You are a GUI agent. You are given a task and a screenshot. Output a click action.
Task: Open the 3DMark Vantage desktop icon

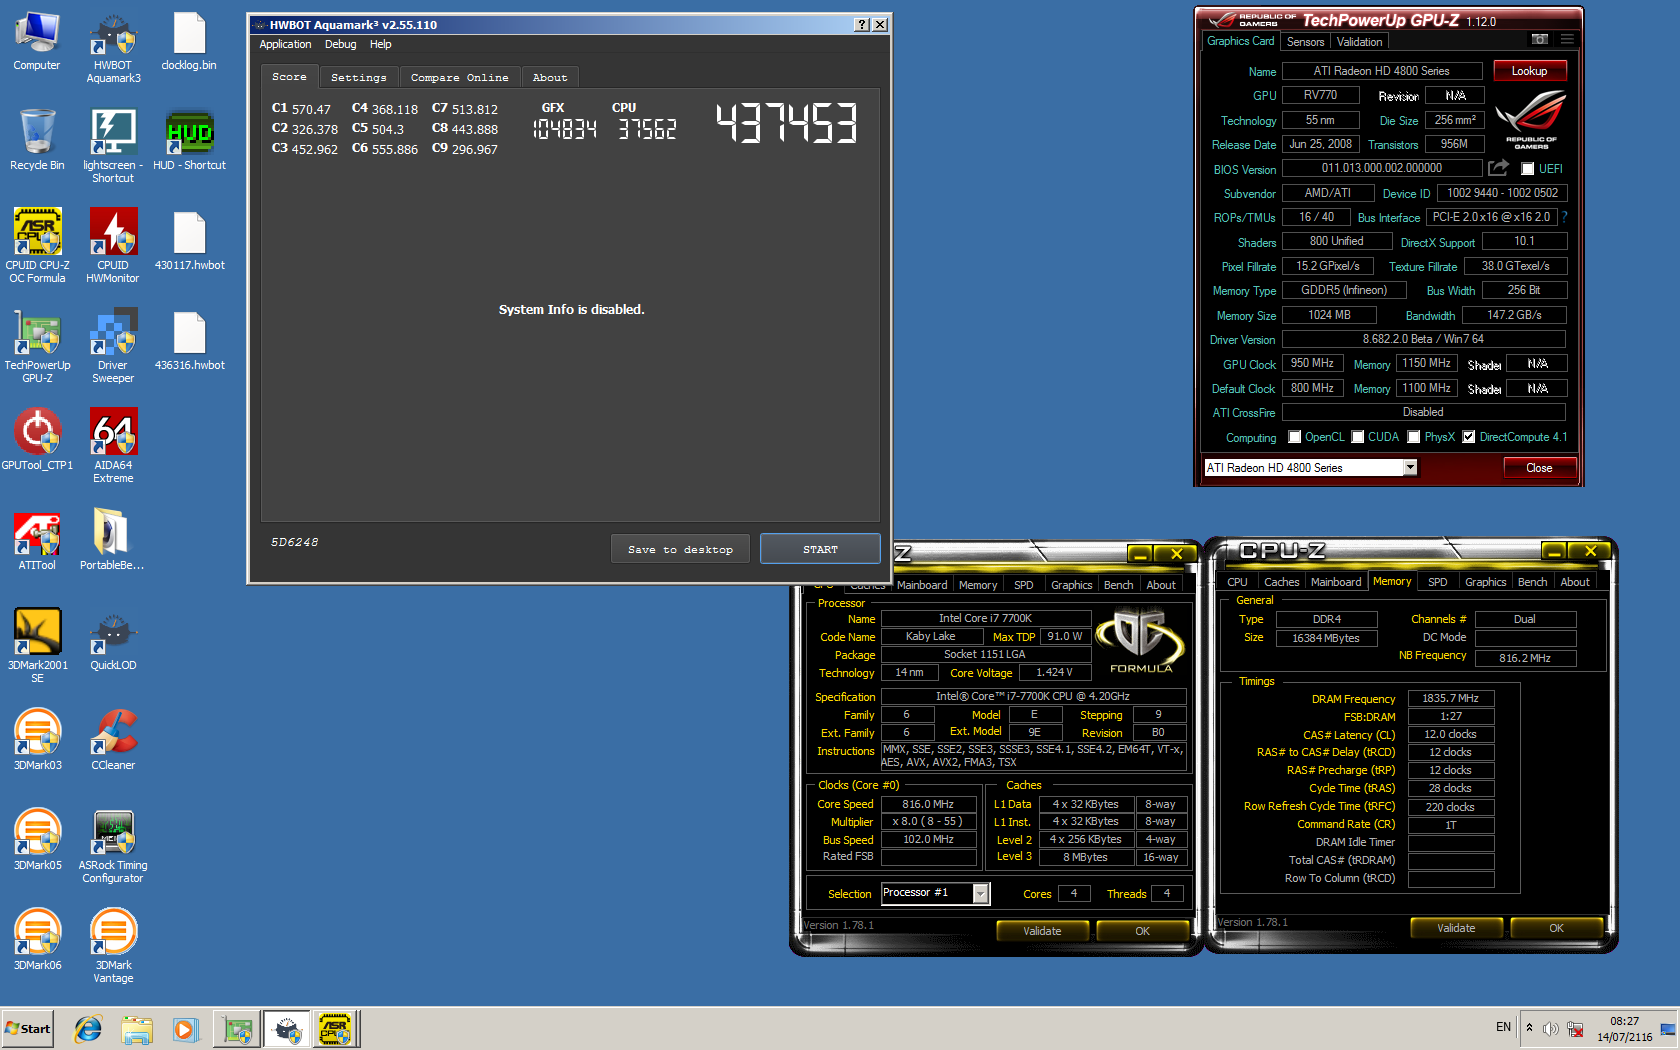(113, 946)
